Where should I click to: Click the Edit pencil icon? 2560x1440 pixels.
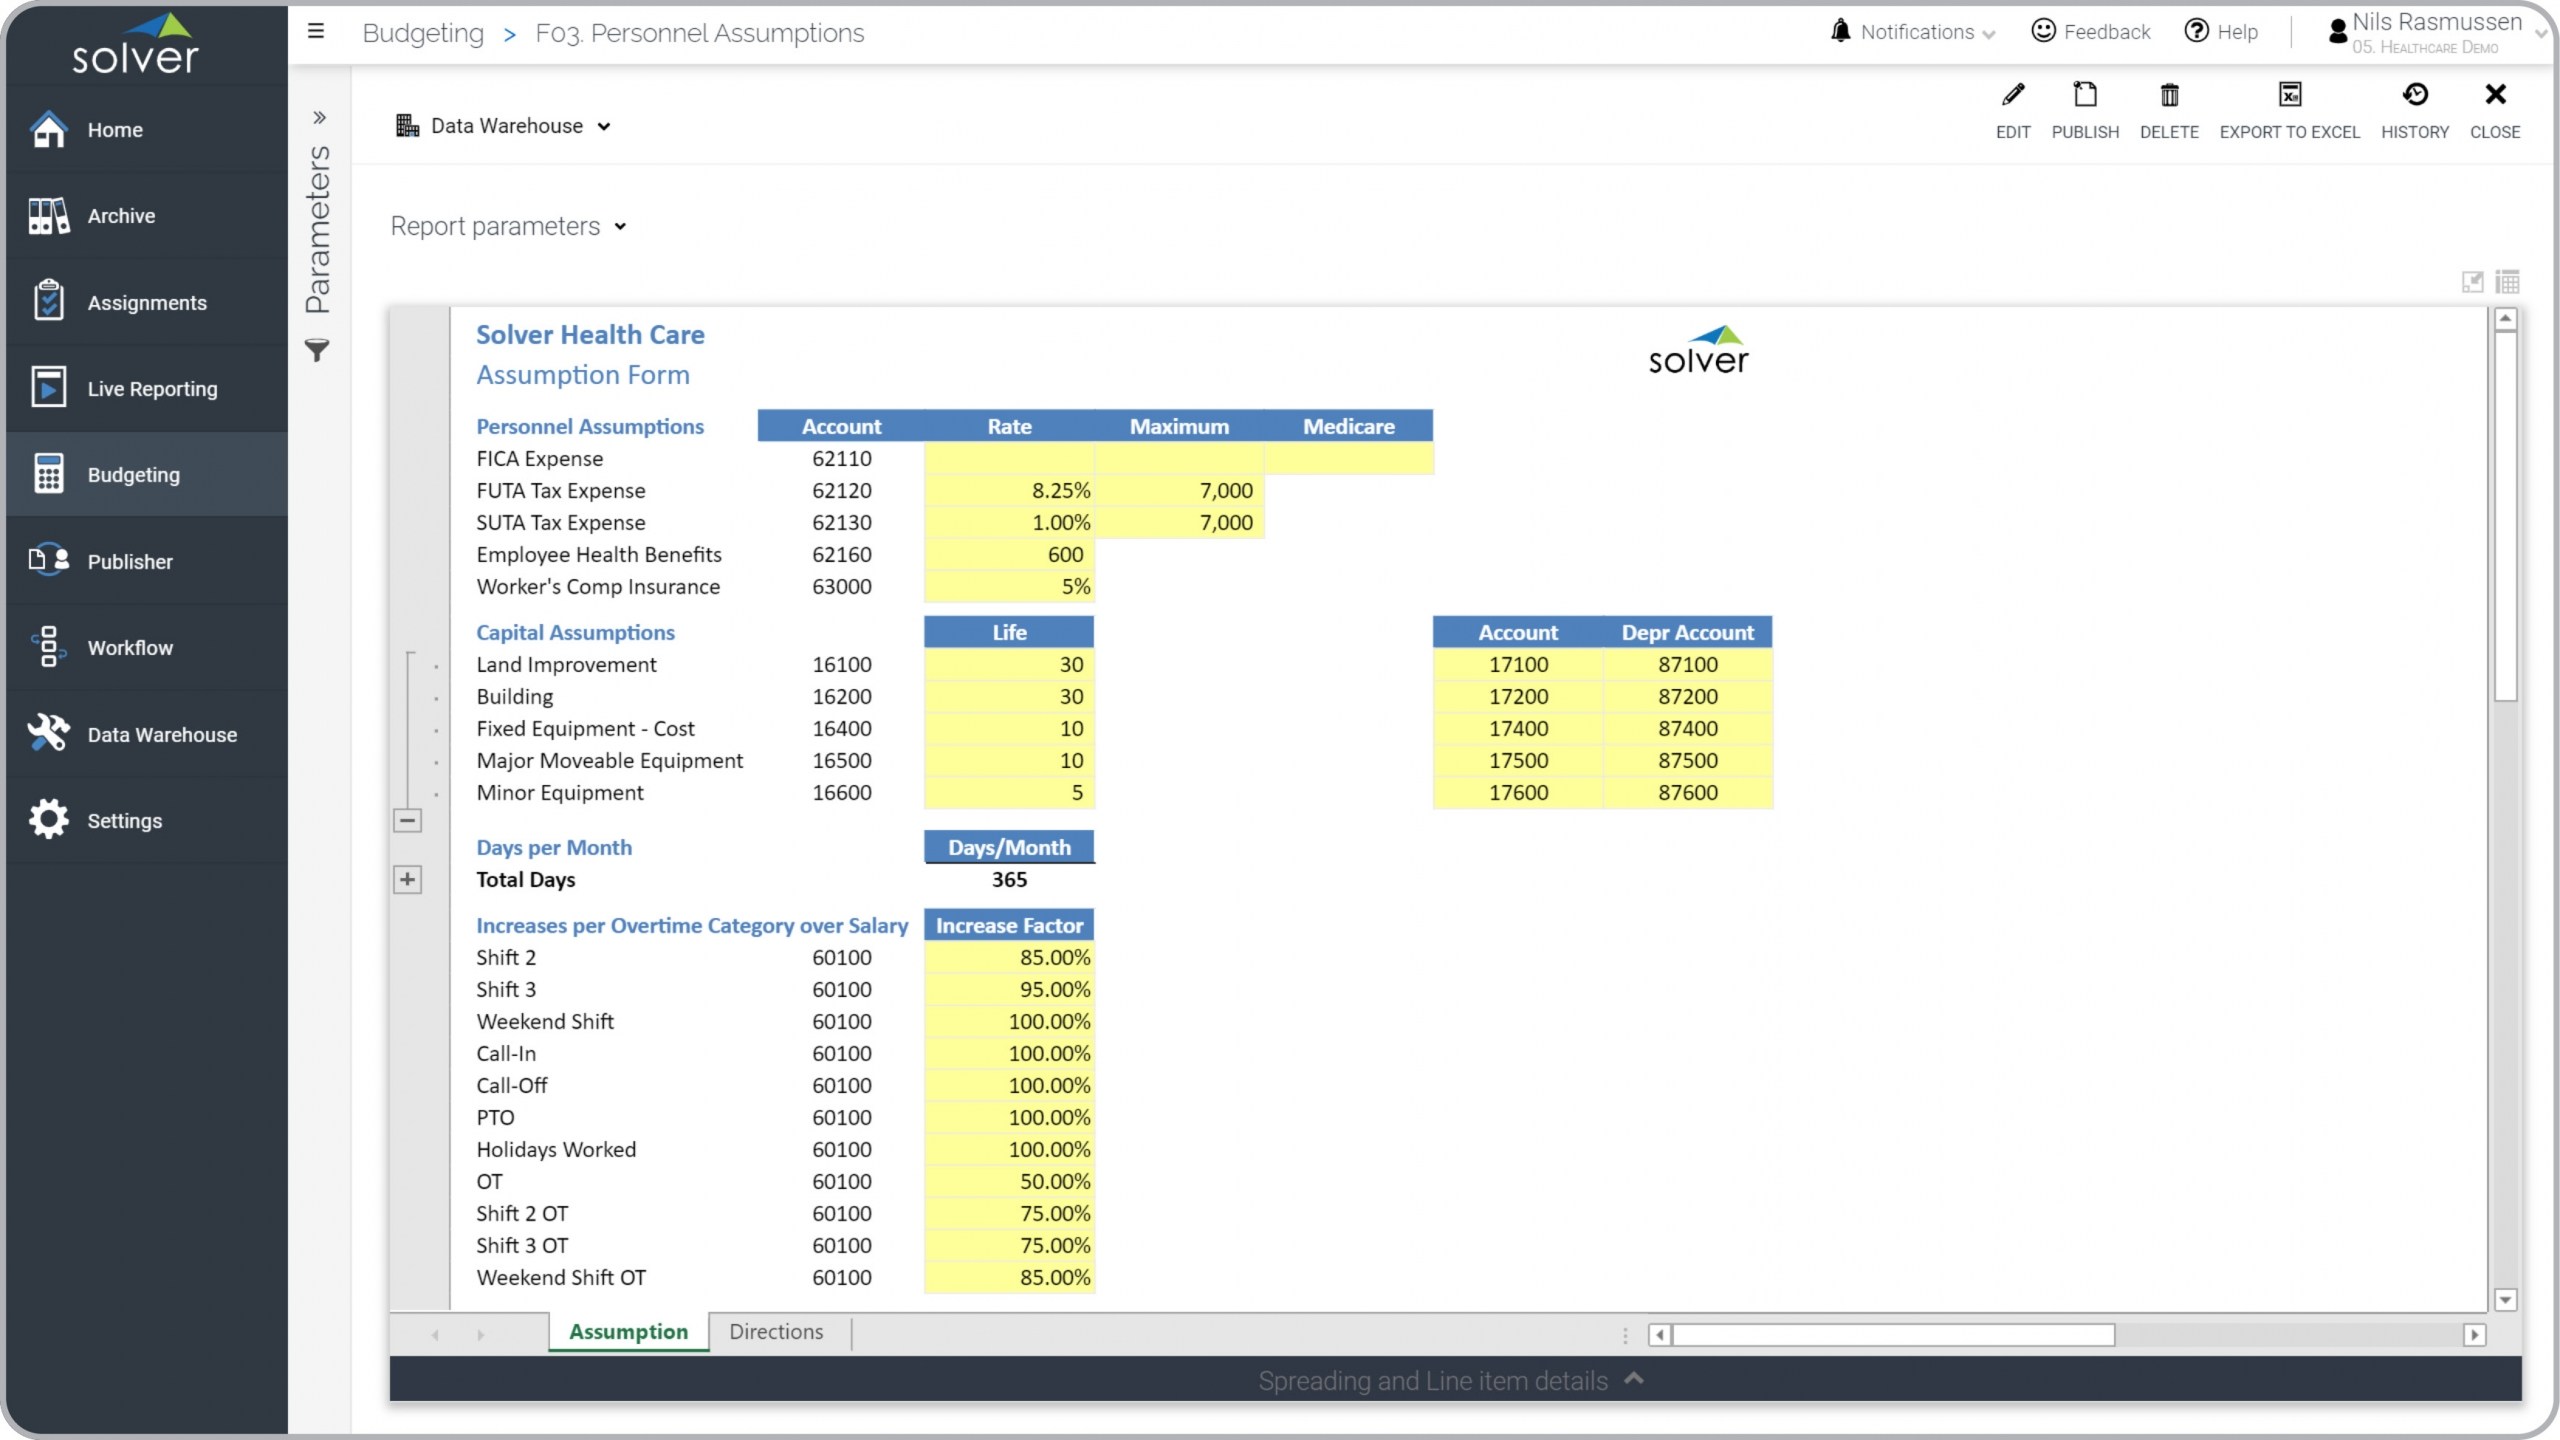click(x=2012, y=96)
